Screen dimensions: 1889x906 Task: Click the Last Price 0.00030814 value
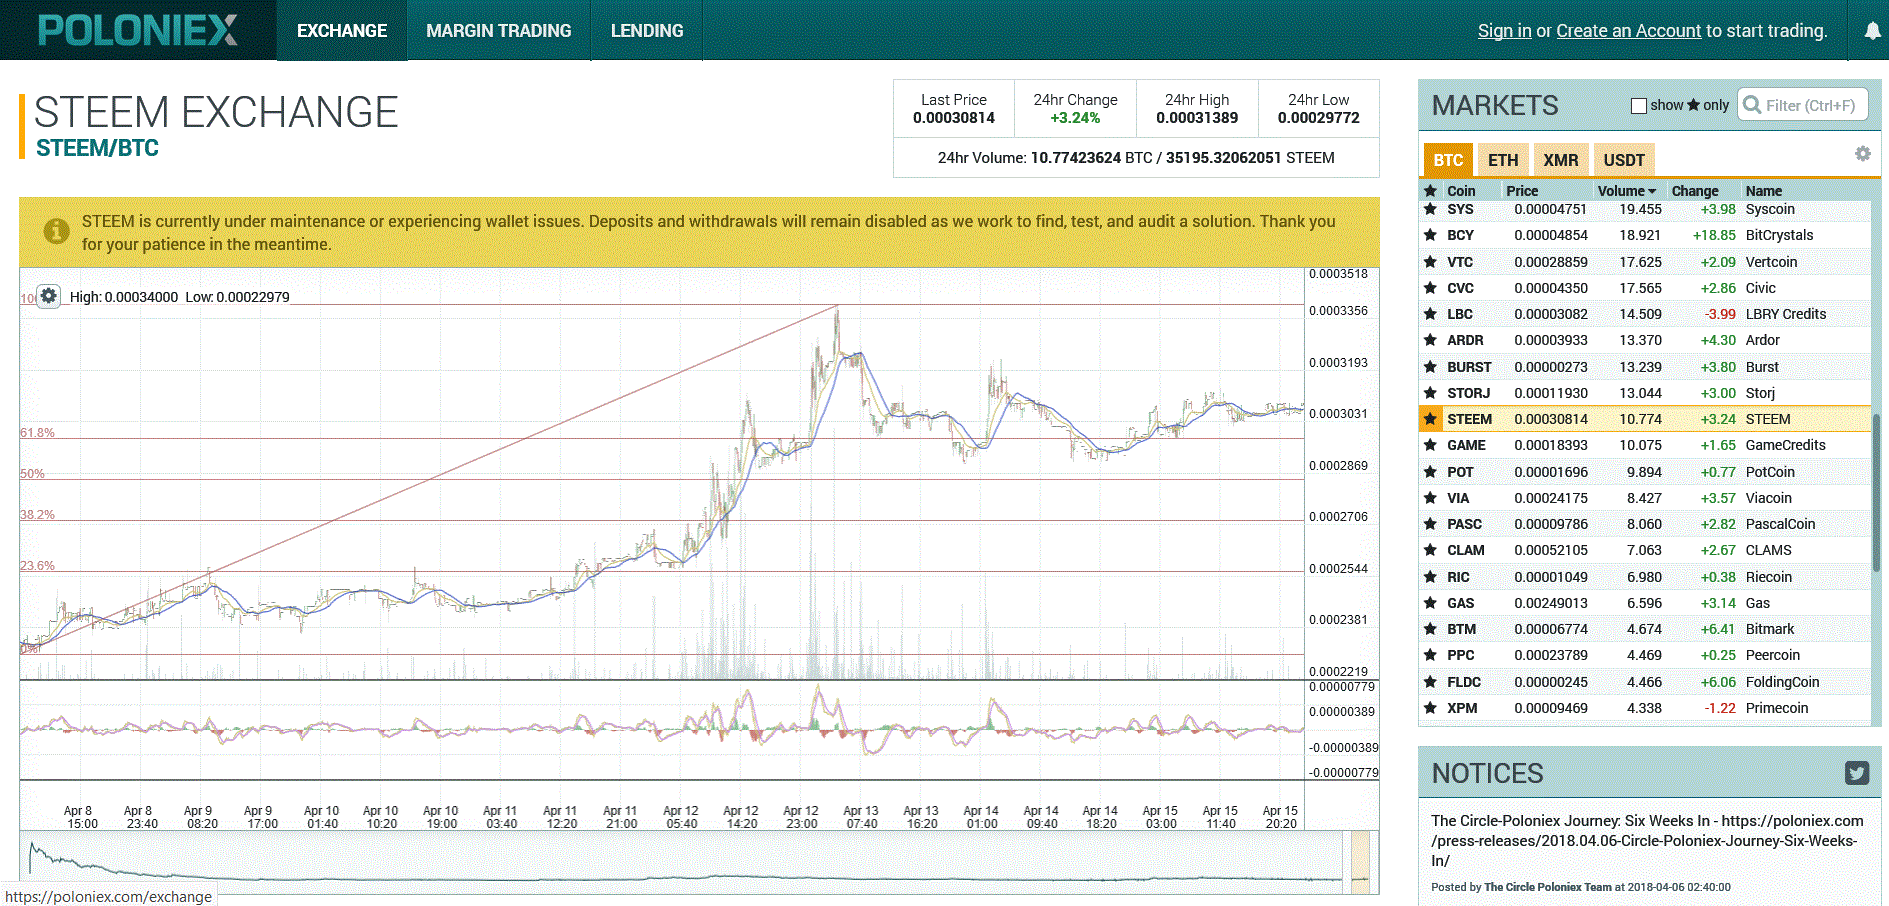(x=954, y=118)
